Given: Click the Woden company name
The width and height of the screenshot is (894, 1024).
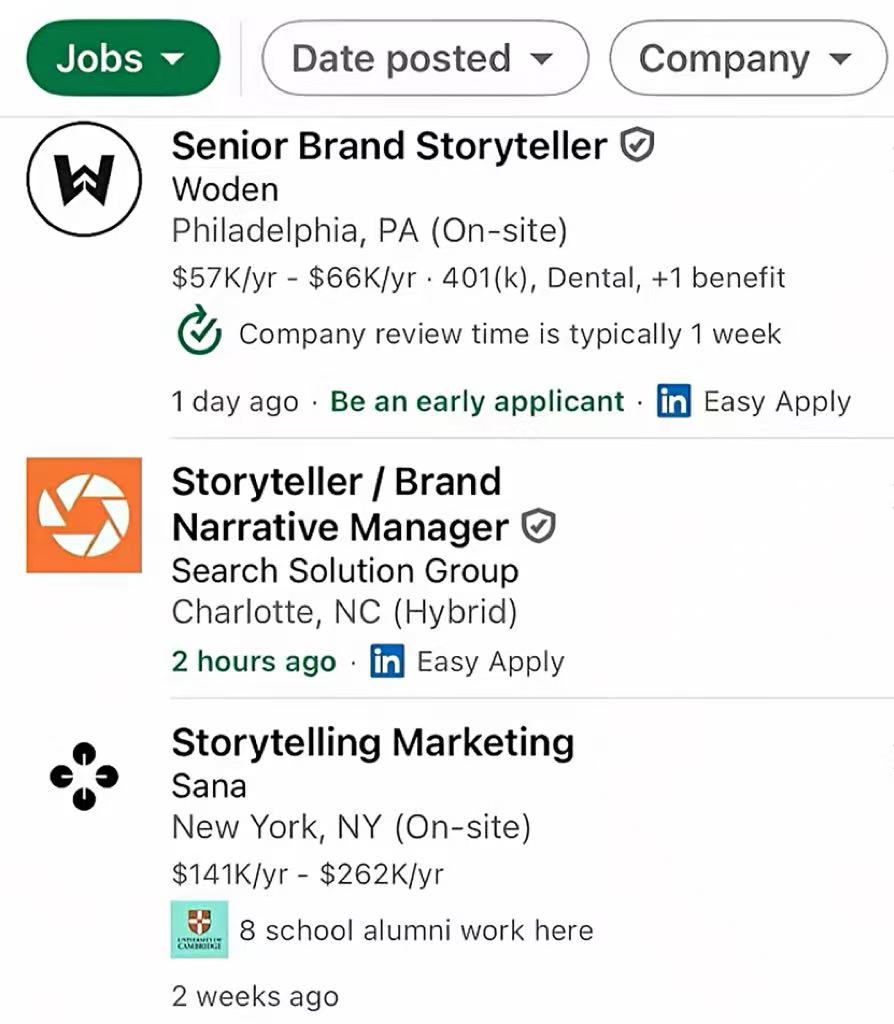Looking at the screenshot, I should click(225, 190).
